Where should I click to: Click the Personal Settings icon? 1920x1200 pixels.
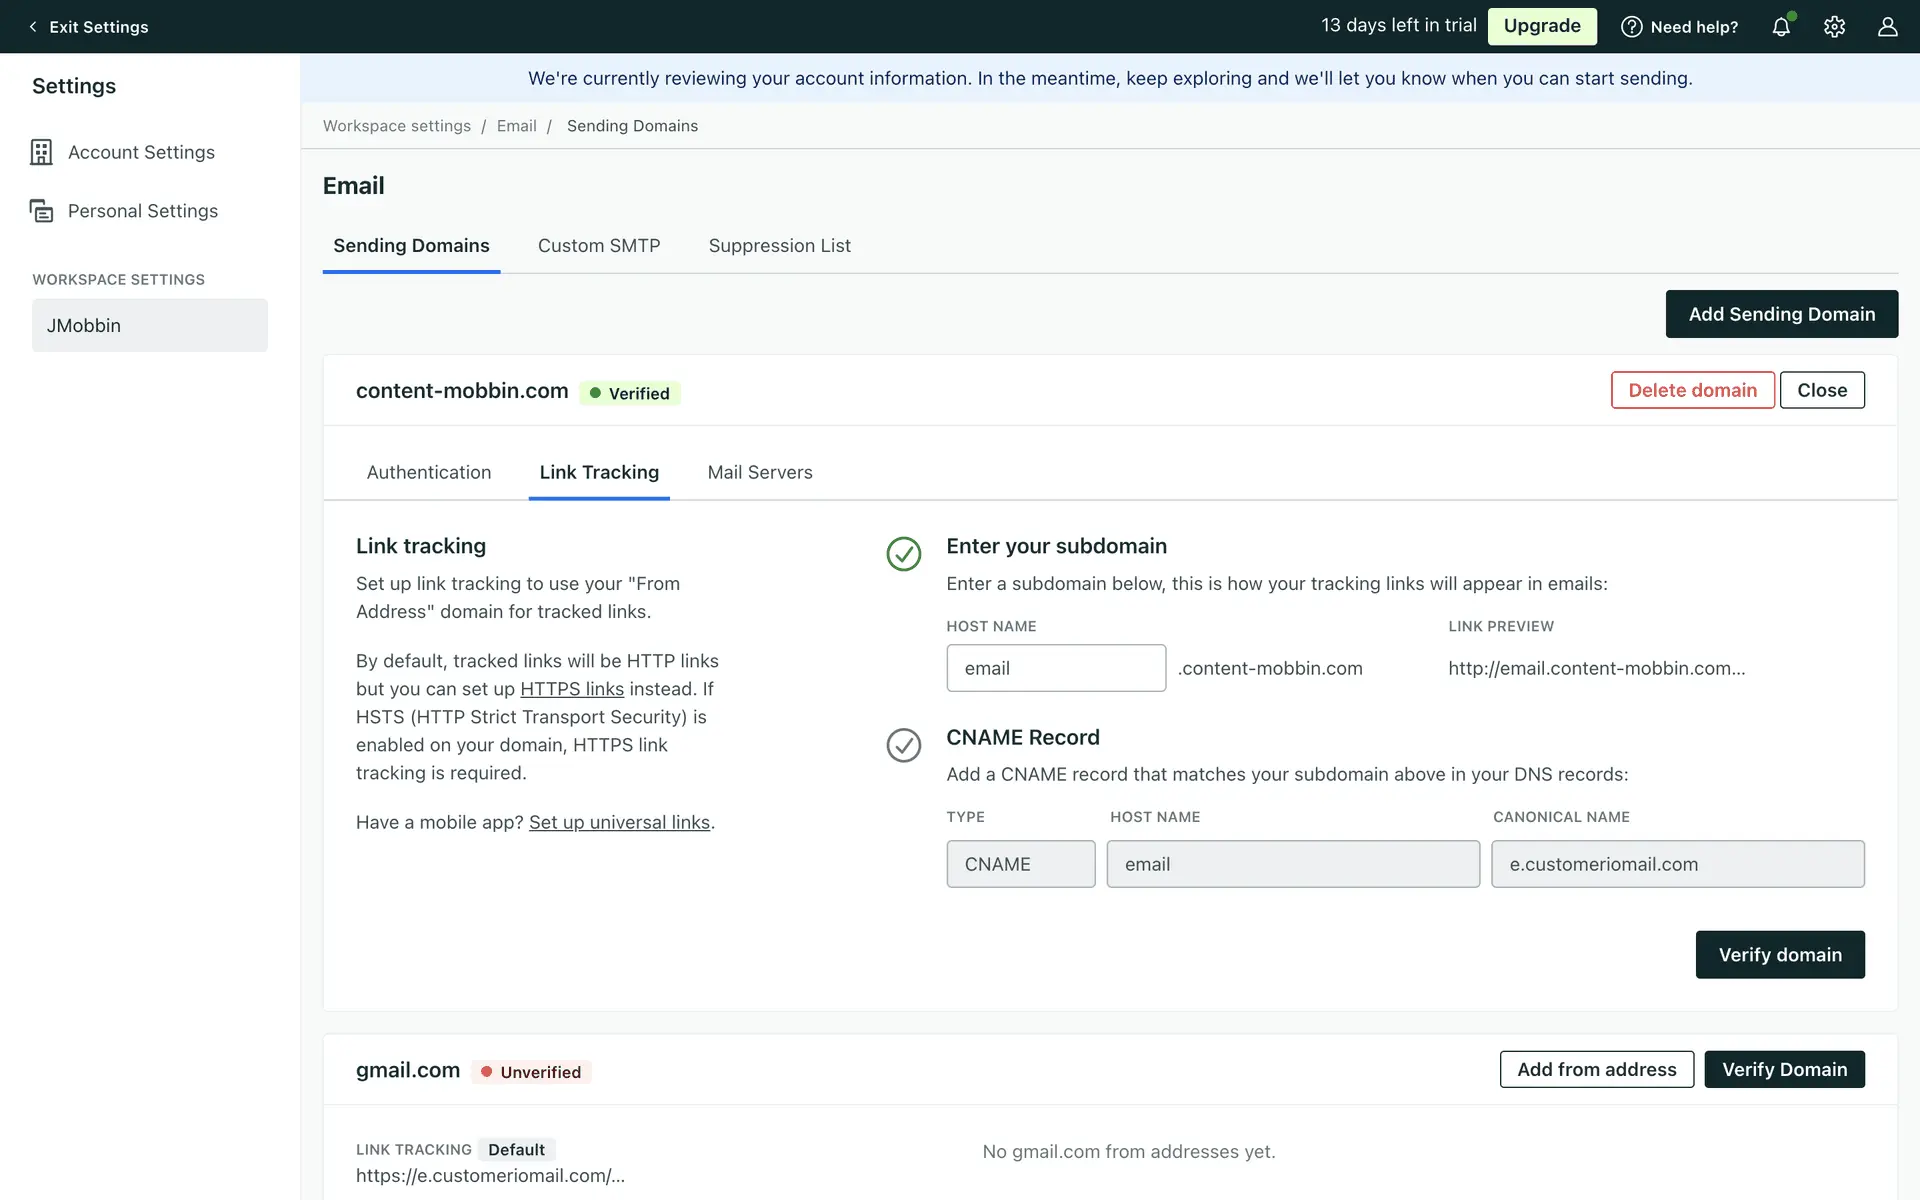pyautogui.click(x=41, y=211)
